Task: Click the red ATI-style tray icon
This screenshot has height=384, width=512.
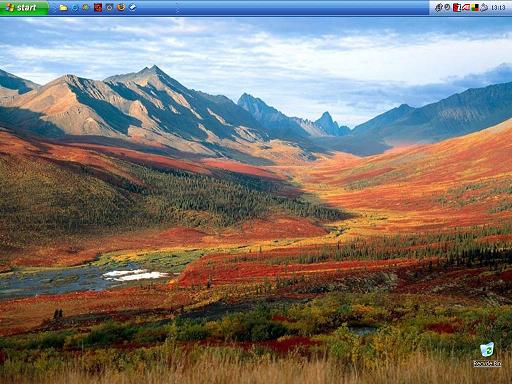Action: click(466, 7)
